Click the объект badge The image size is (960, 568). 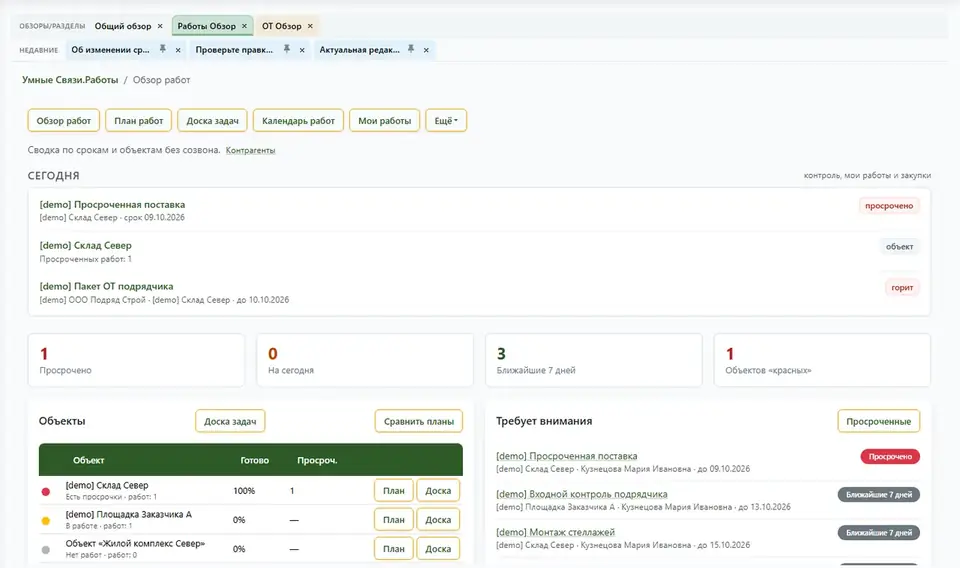899,247
